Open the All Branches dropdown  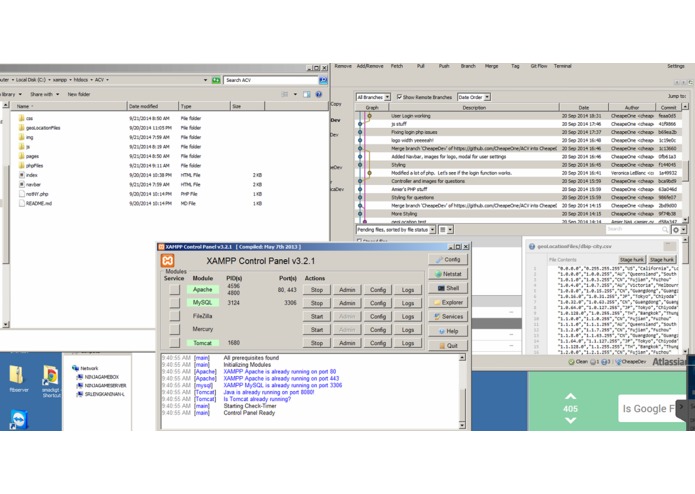click(373, 97)
